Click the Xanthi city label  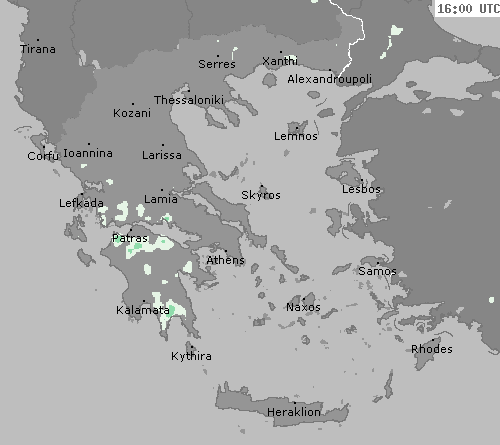(x=280, y=61)
